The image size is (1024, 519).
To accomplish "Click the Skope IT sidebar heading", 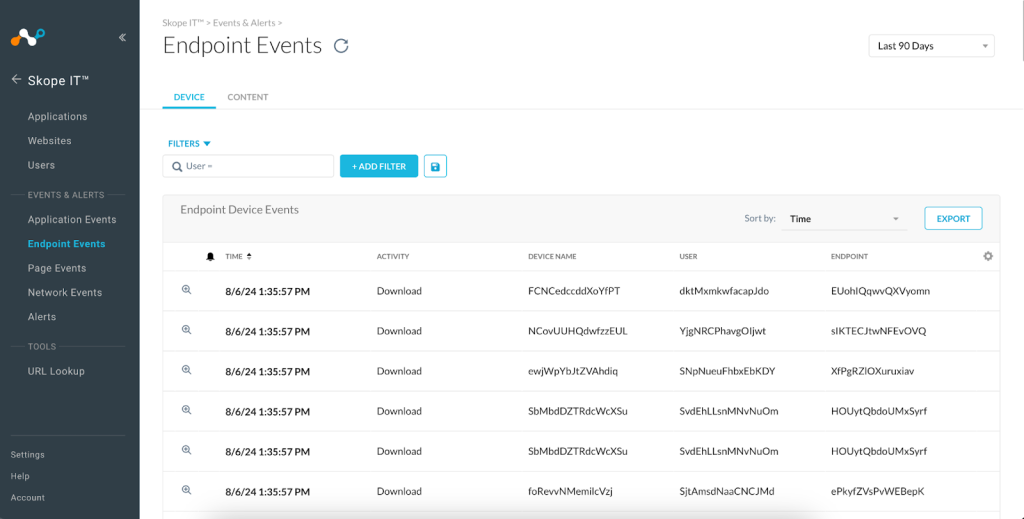I will point(58,80).
